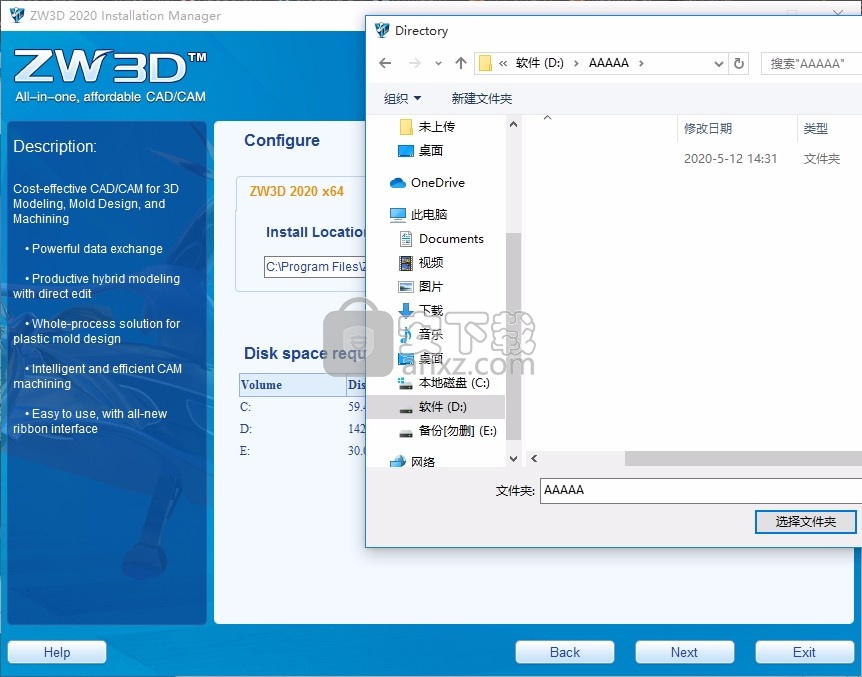The width and height of the screenshot is (862, 677).
Task: Select 此电脑 in navigation pane
Action: (x=429, y=214)
